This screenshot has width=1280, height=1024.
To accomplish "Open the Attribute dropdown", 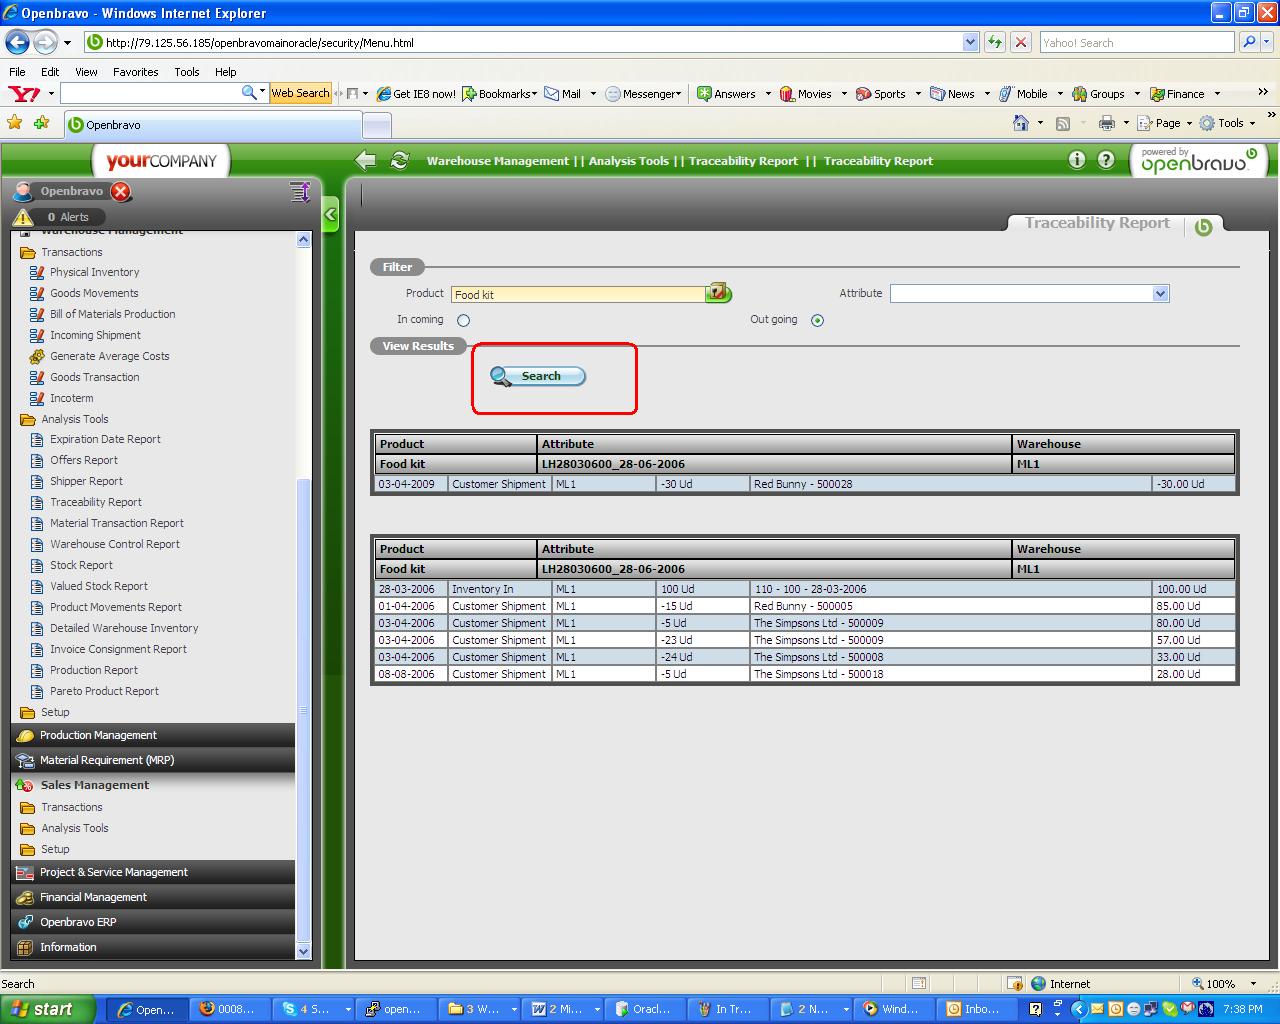I will 1160,294.
